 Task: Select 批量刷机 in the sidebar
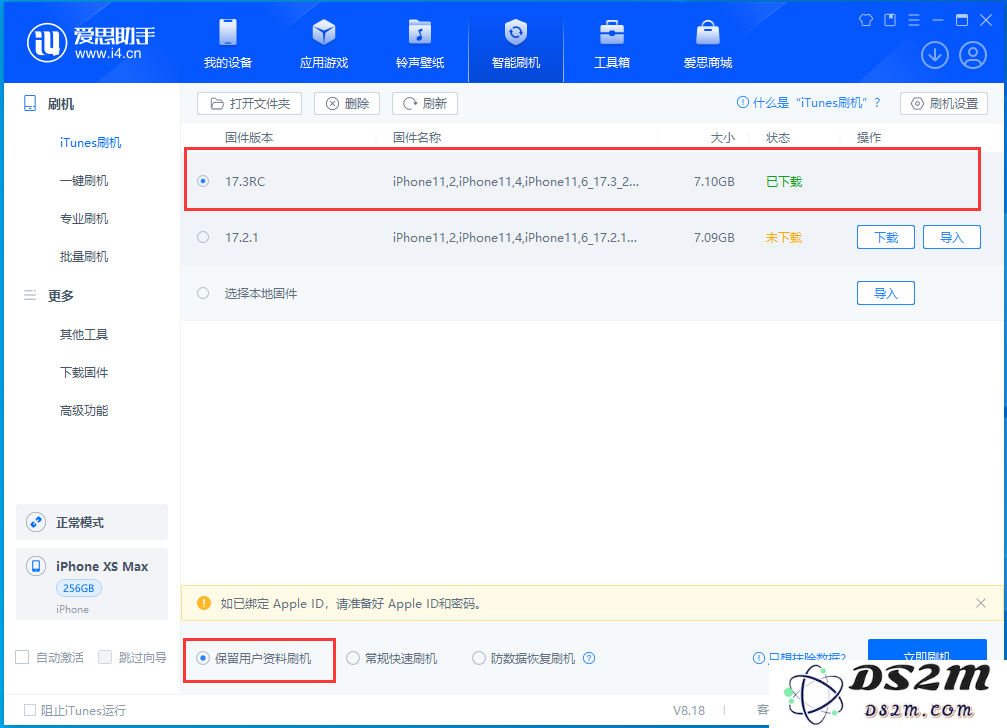pyautogui.click(x=84, y=256)
